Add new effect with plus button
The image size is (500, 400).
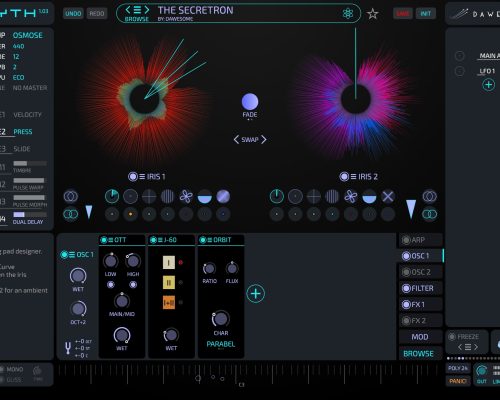pos(256,294)
